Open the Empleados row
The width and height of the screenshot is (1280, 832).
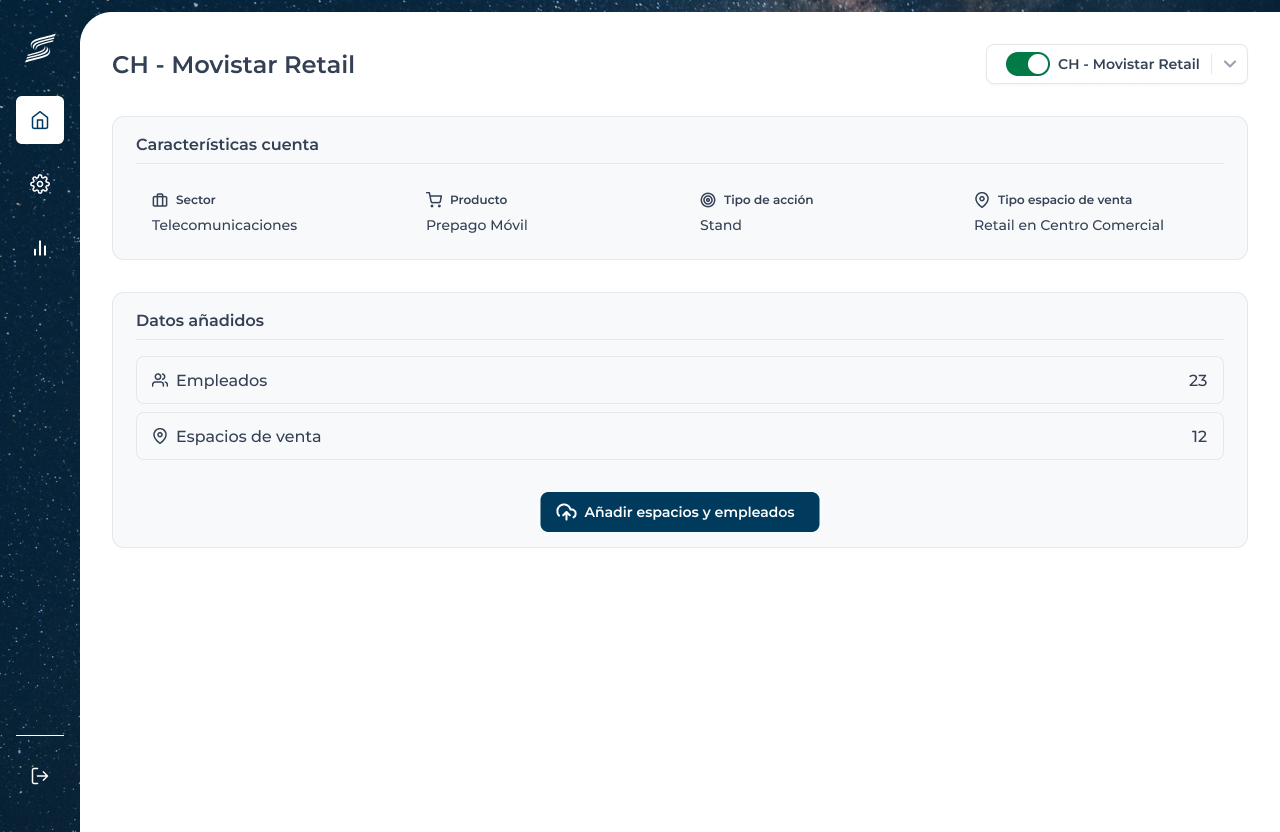(679, 380)
